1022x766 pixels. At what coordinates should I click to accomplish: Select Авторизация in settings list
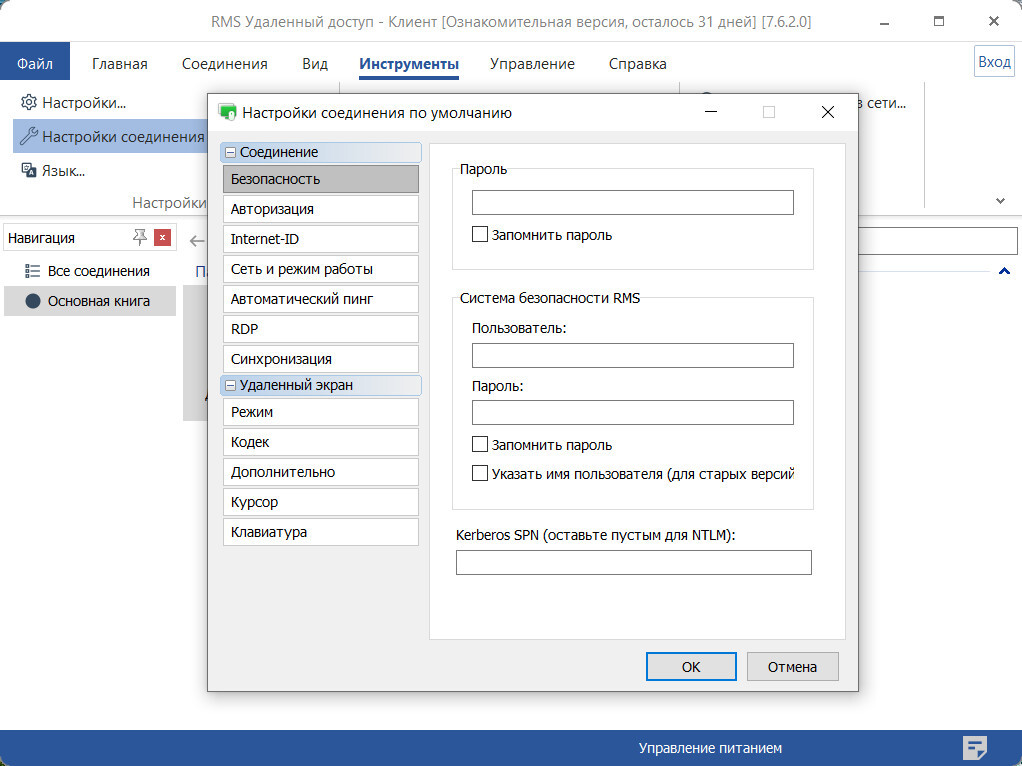coord(321,209)
